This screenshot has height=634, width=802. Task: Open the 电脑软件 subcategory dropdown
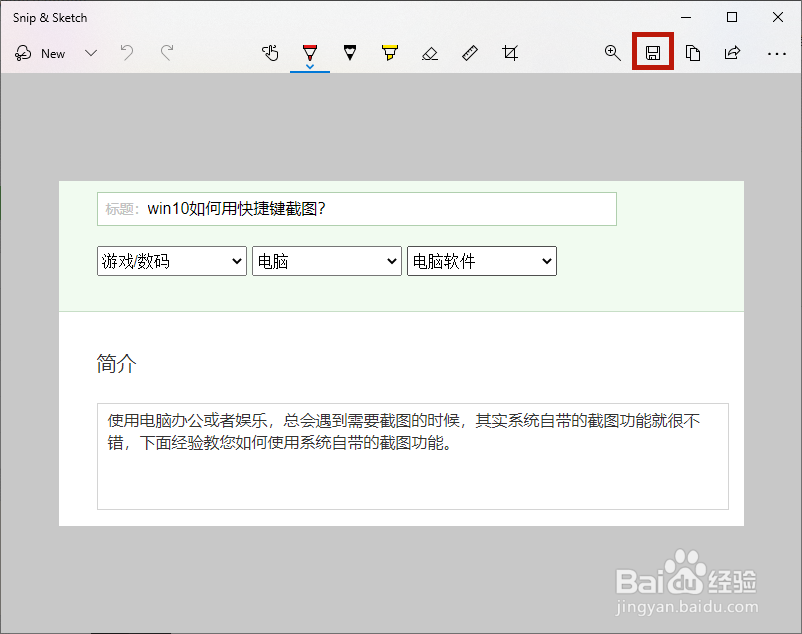point(481,260)
